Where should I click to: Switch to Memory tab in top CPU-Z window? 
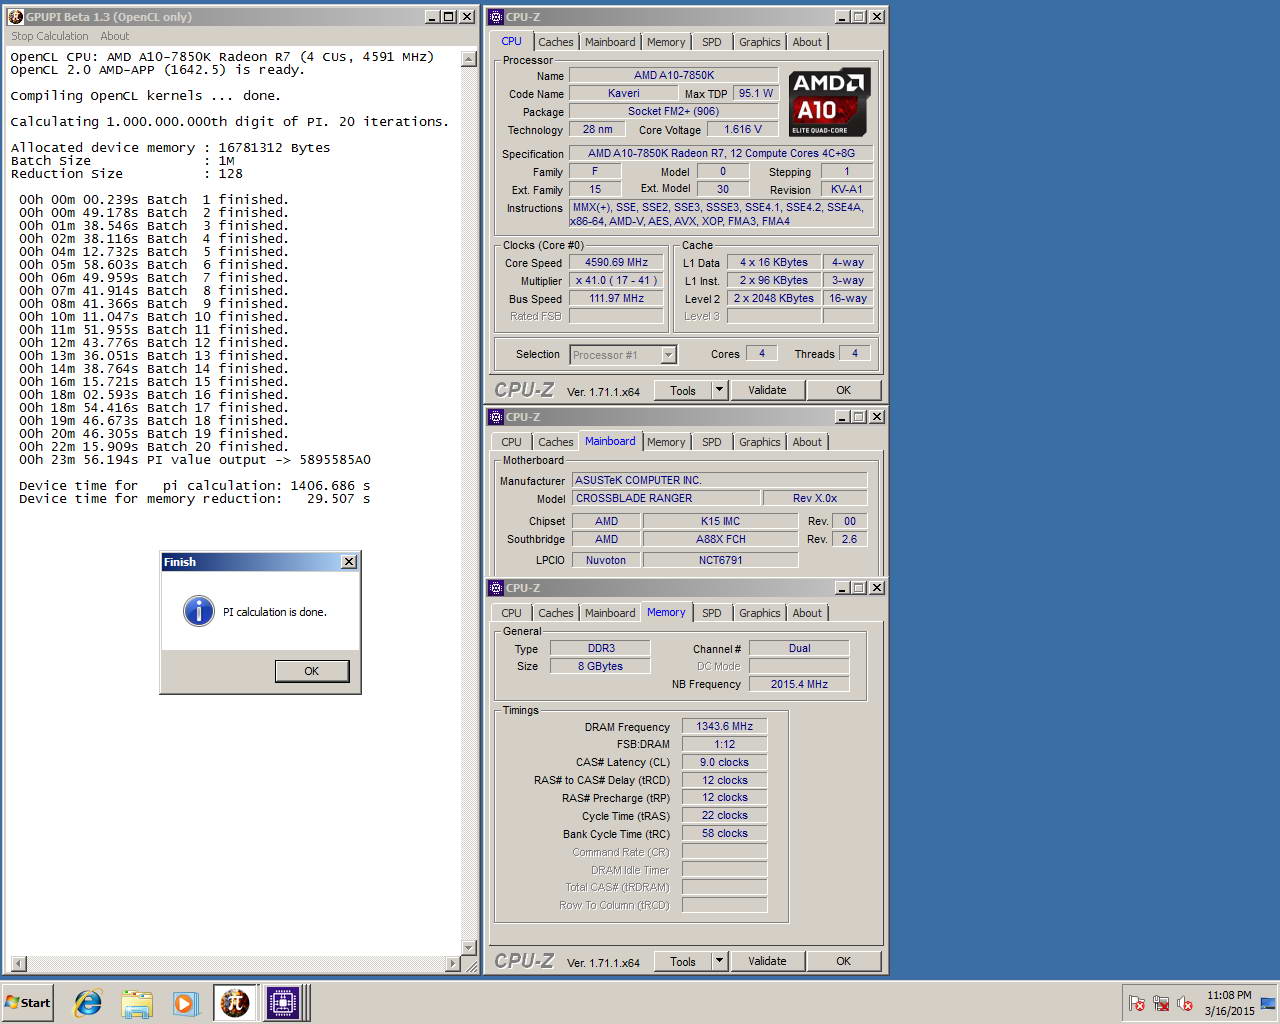point(666,42)
